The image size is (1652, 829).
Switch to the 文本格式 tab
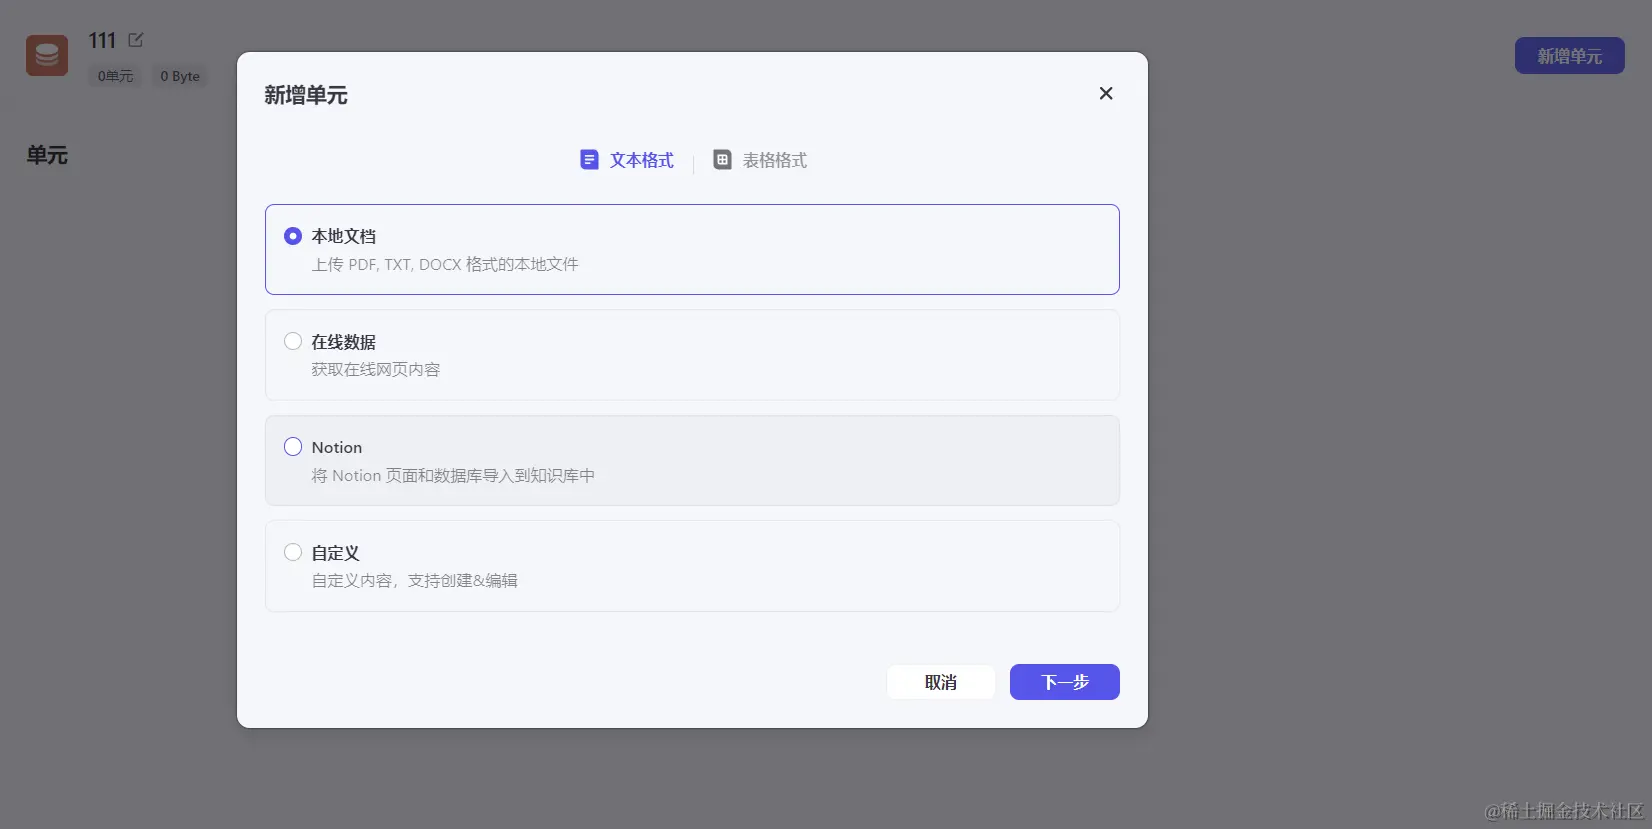tap(627, 160)
